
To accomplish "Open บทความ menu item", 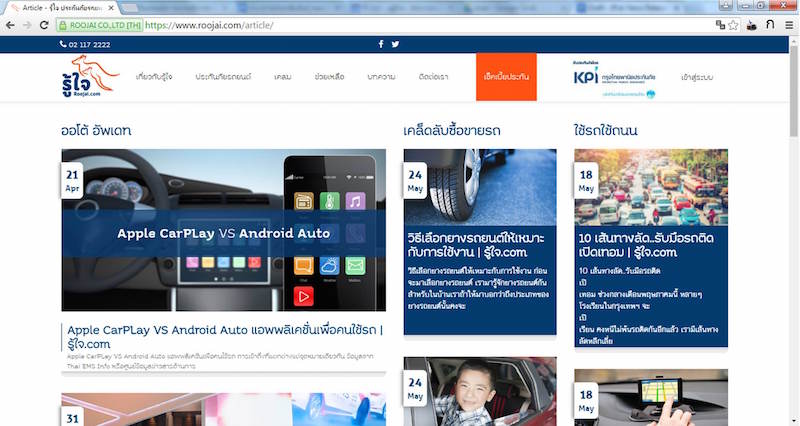I will pos(381,77).
